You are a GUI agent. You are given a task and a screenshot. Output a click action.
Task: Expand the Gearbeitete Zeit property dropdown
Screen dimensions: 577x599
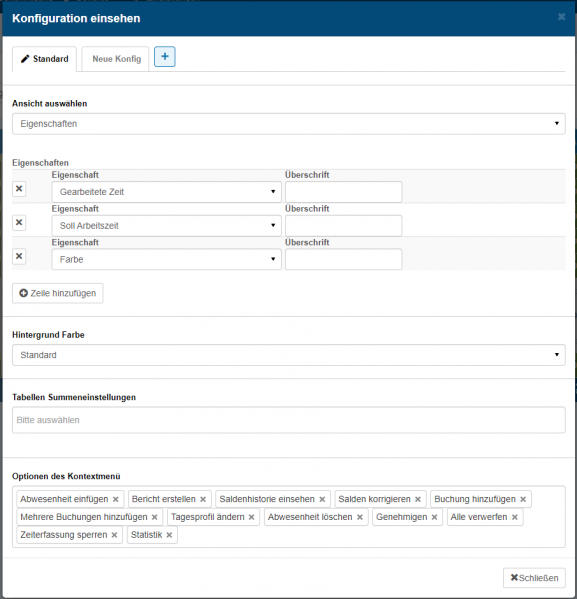(x=166, y=192)
